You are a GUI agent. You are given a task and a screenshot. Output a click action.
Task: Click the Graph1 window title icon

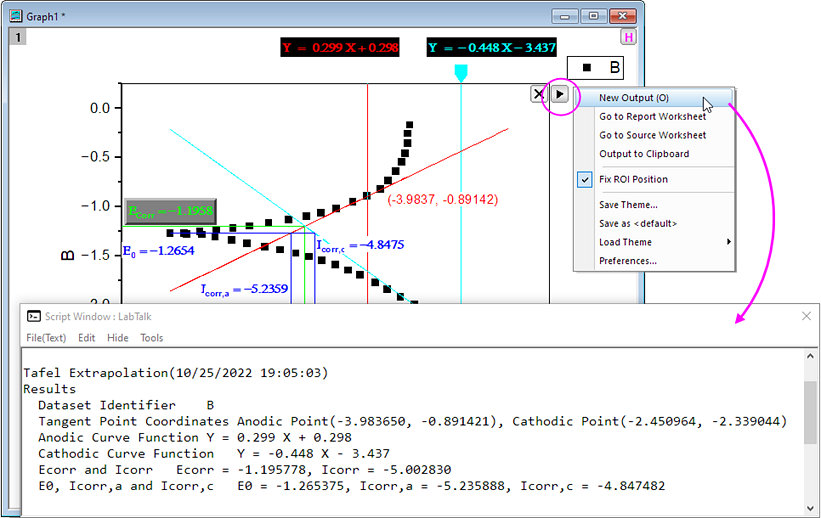16,15
